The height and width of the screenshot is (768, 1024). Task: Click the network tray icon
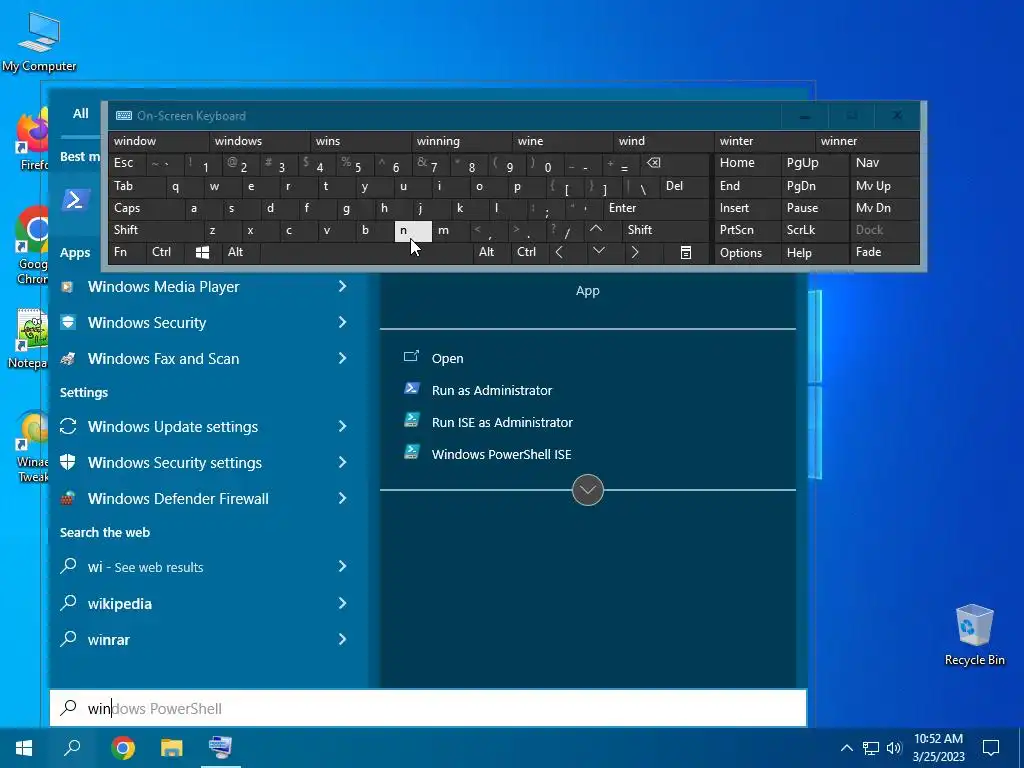(x=871, y=748)
